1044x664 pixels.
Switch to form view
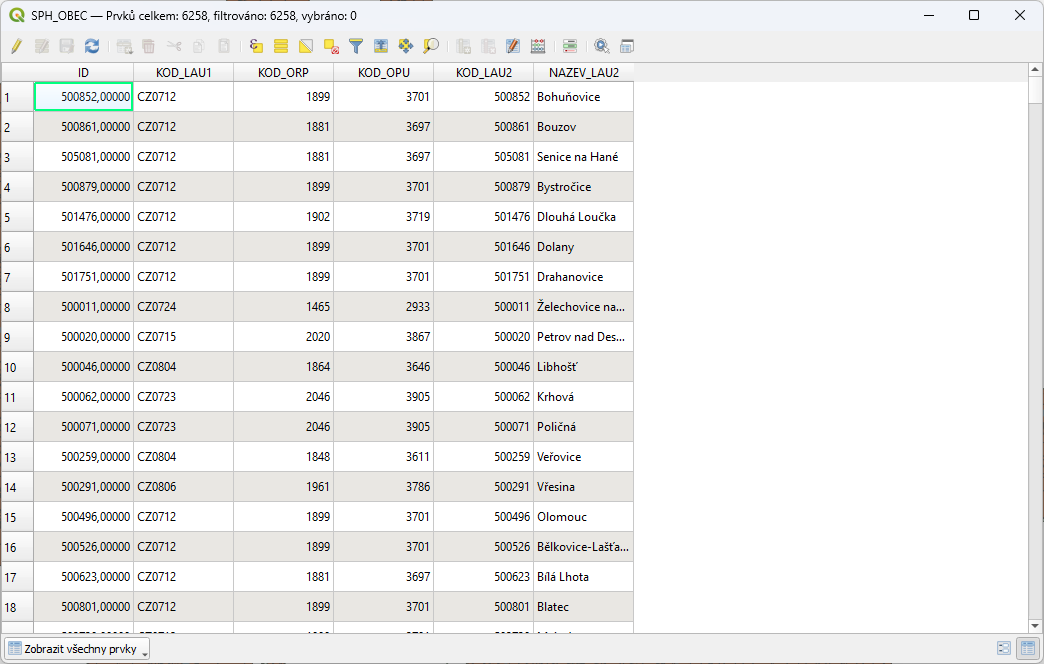pos(1004,649)
